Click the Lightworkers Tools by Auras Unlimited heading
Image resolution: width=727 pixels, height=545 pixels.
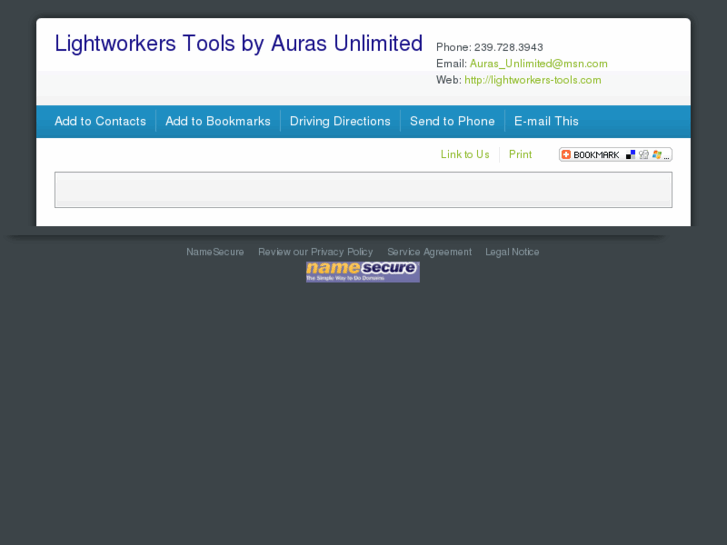(239, 44)
